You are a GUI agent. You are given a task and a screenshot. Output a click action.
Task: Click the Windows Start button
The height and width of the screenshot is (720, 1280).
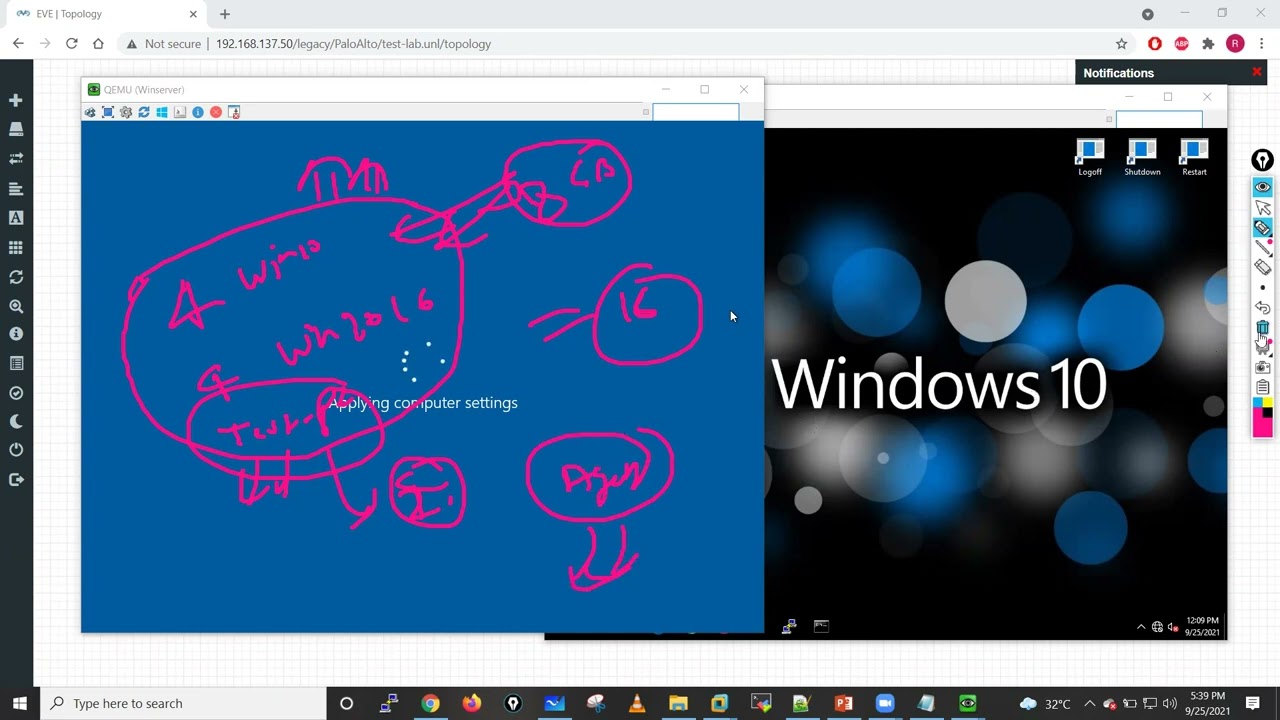(x=19, y=703)
